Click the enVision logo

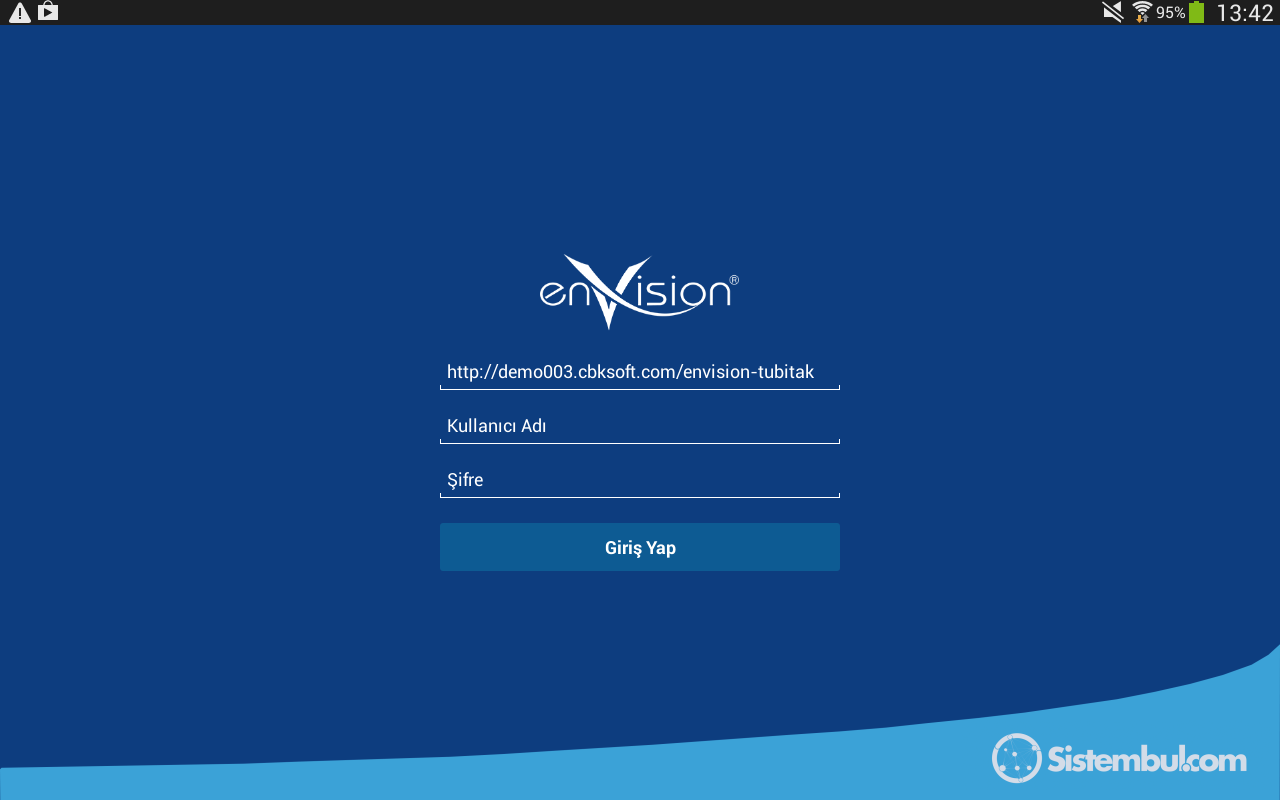tap(640, 292)
